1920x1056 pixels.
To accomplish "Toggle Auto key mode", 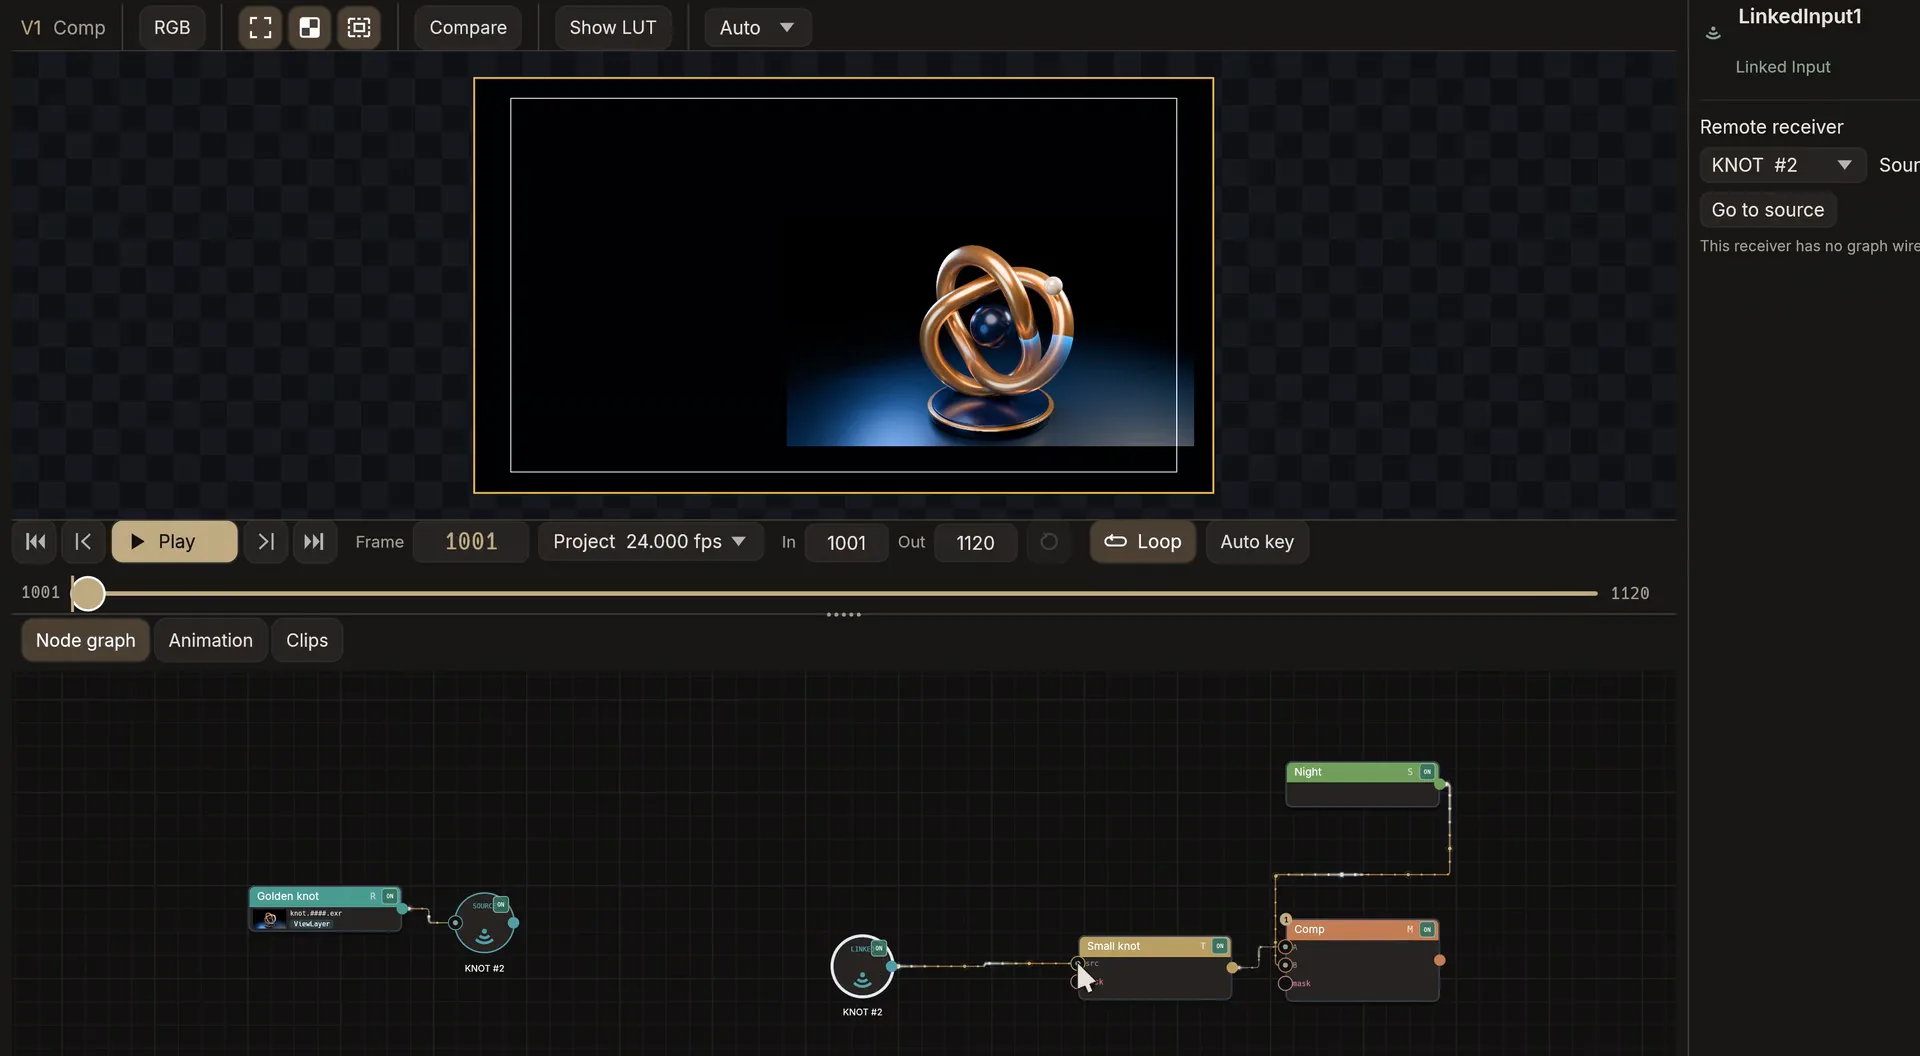I will pyautogui.click(x=1257, y=541).
